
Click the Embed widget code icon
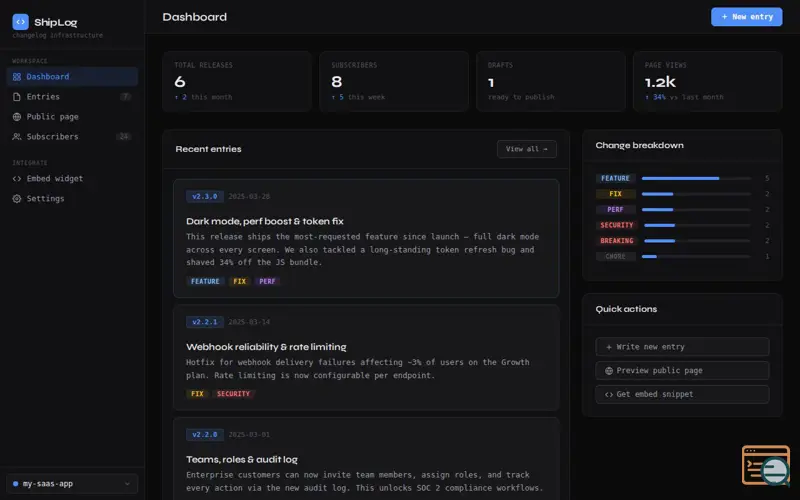coord(17,179)
